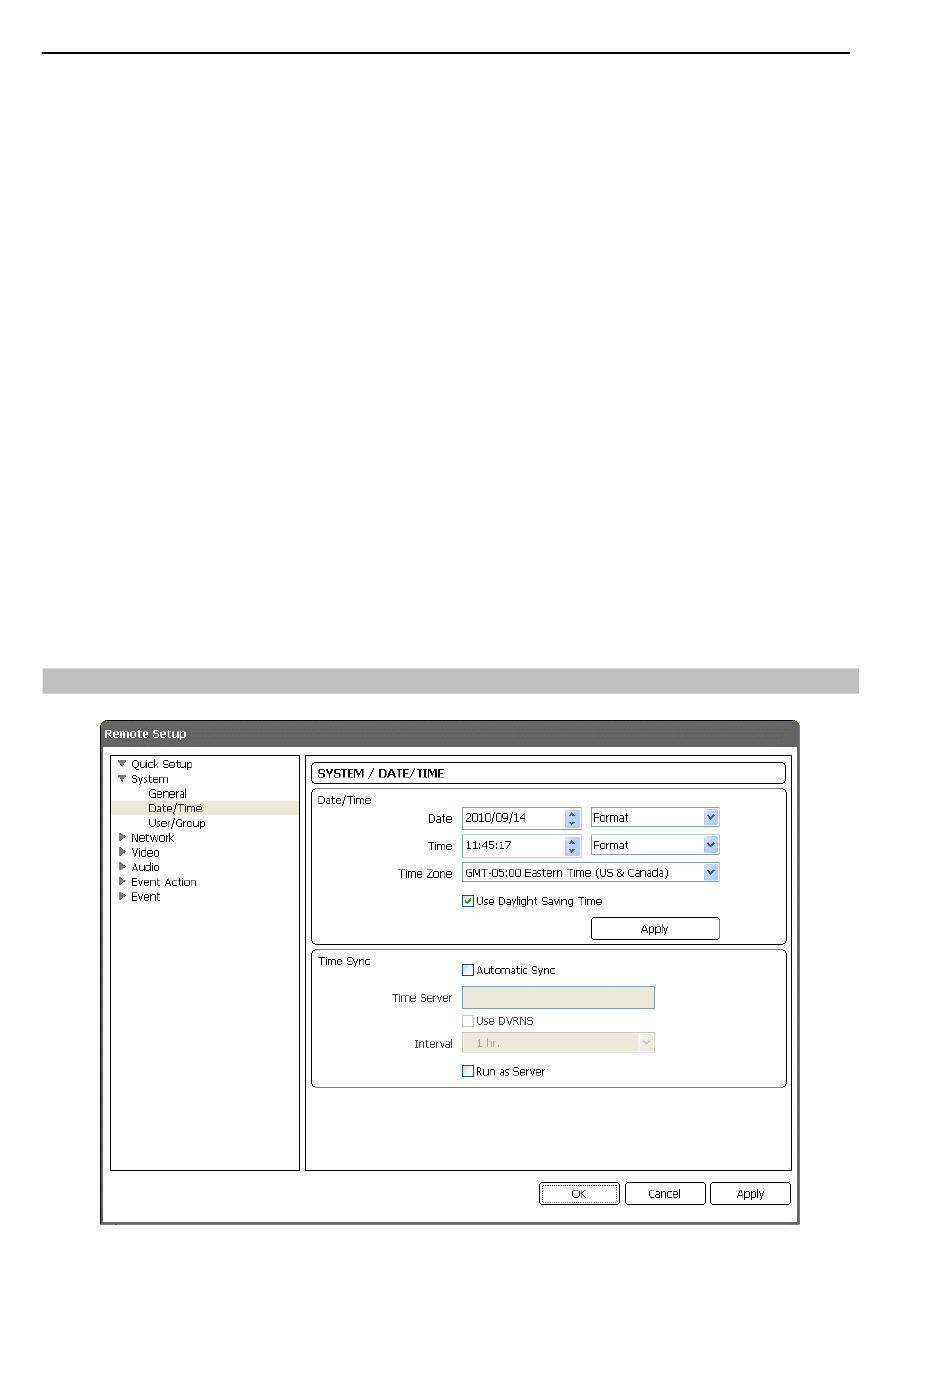950x1388 pixels.
Task: Expand the Event tree node
Action: coord(122,897)
